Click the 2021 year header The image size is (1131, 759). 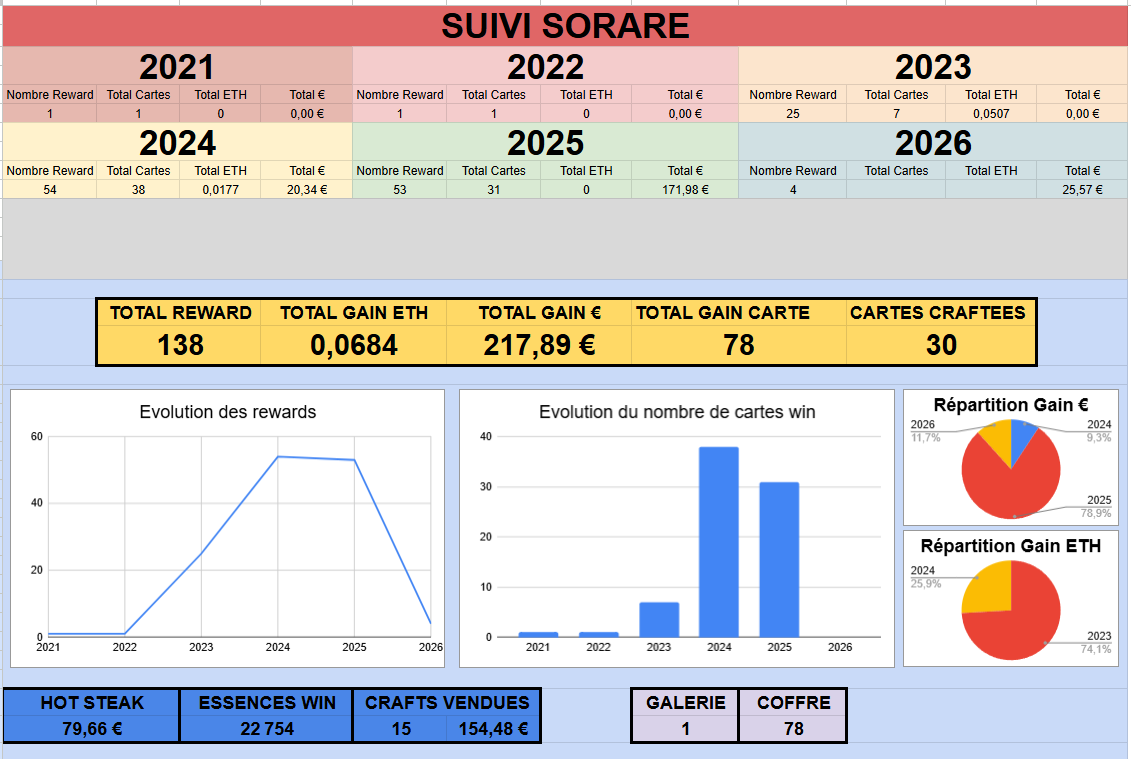tap(177, 66)
